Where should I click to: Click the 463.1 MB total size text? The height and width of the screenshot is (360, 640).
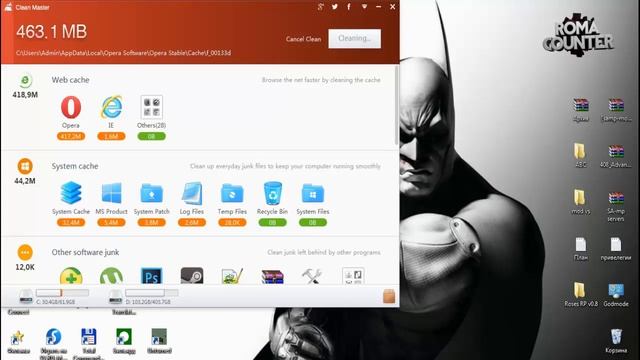click(51, 32)
